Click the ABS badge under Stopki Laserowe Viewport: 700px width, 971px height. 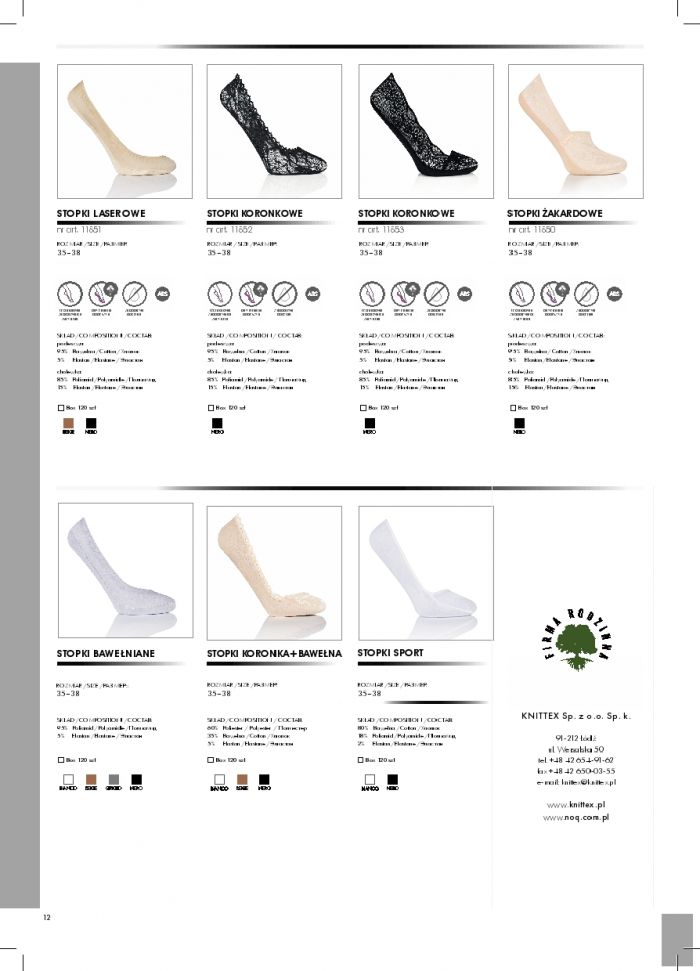pos(162,294)
